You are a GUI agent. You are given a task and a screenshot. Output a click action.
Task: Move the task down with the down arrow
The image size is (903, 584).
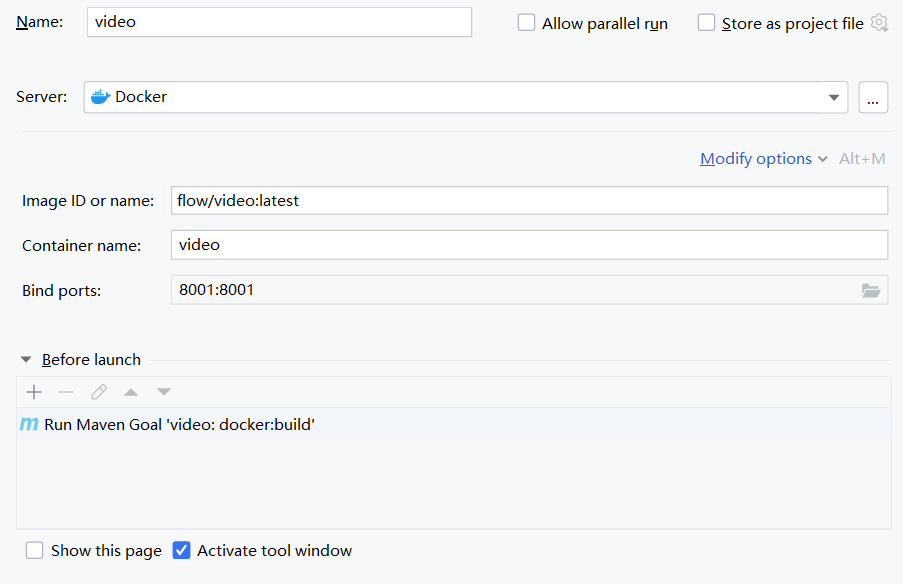[x=164, y=392]
